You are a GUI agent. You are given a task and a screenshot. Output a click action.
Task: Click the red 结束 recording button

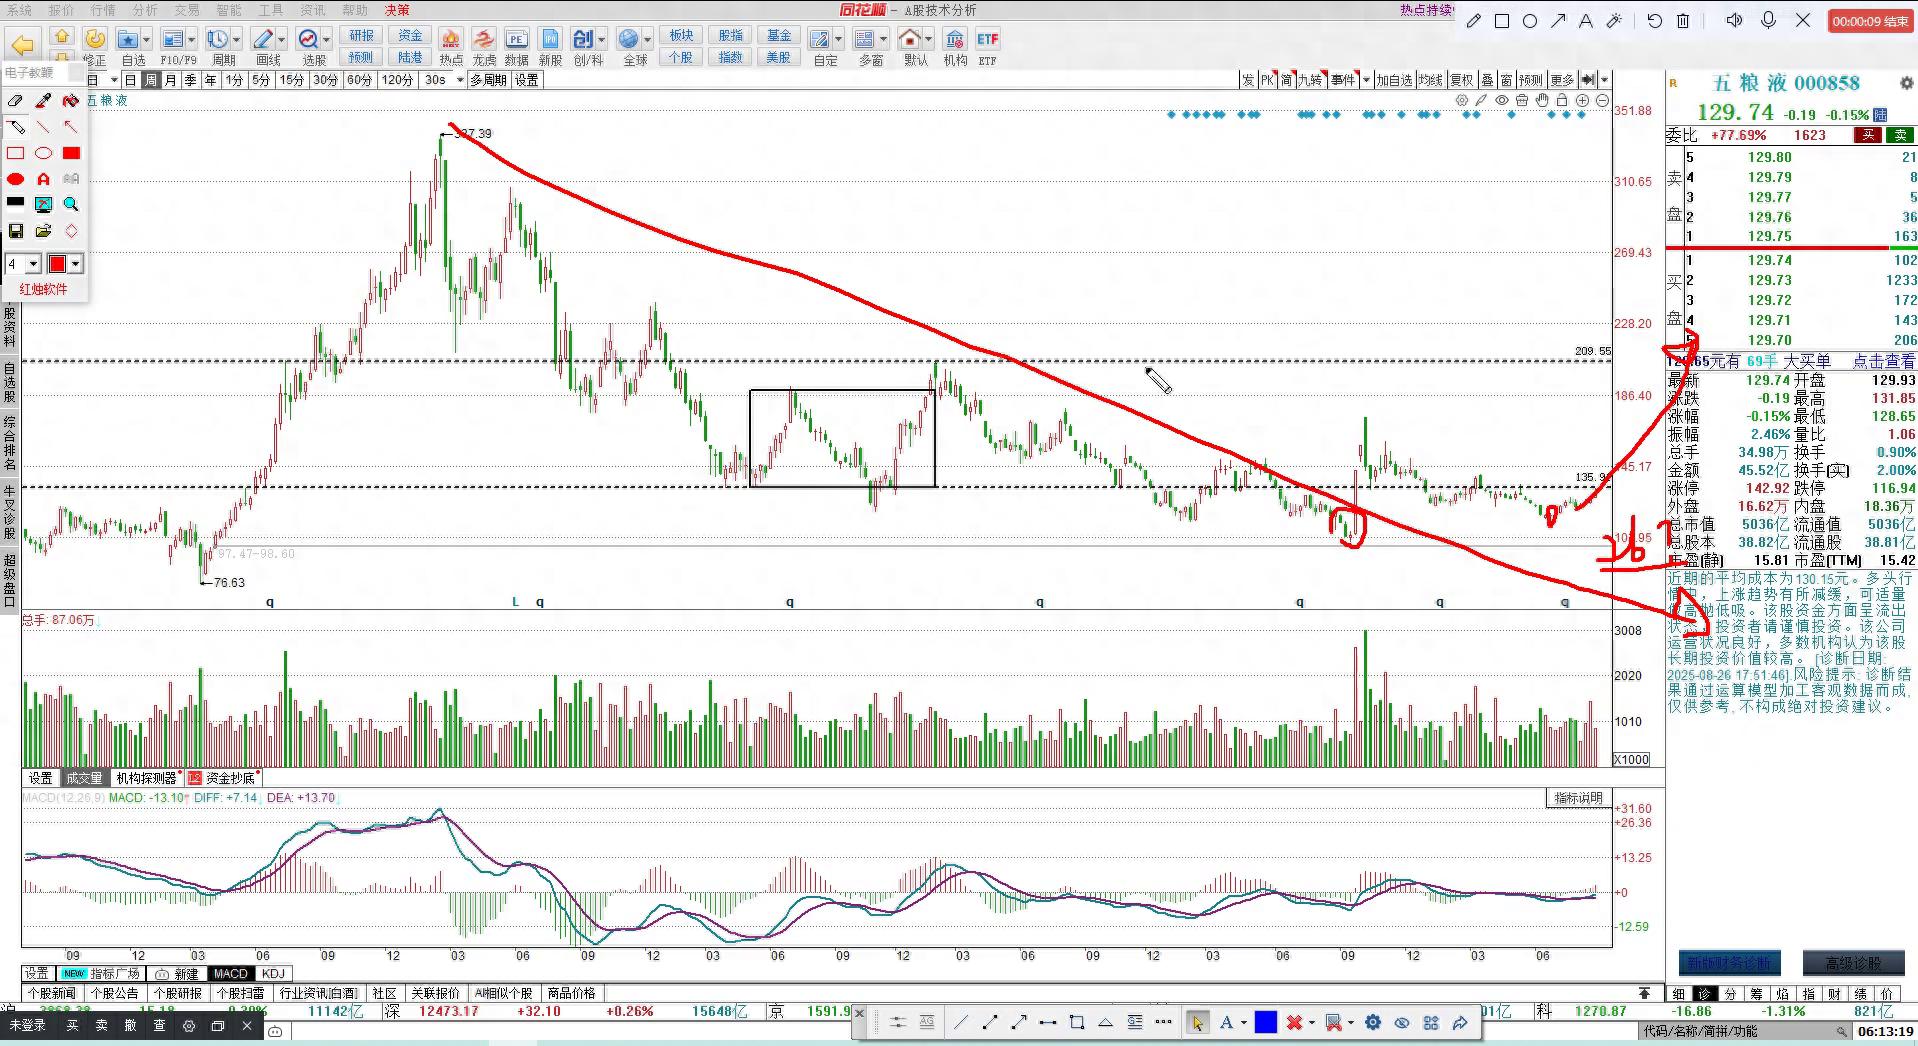(1869, 21)
